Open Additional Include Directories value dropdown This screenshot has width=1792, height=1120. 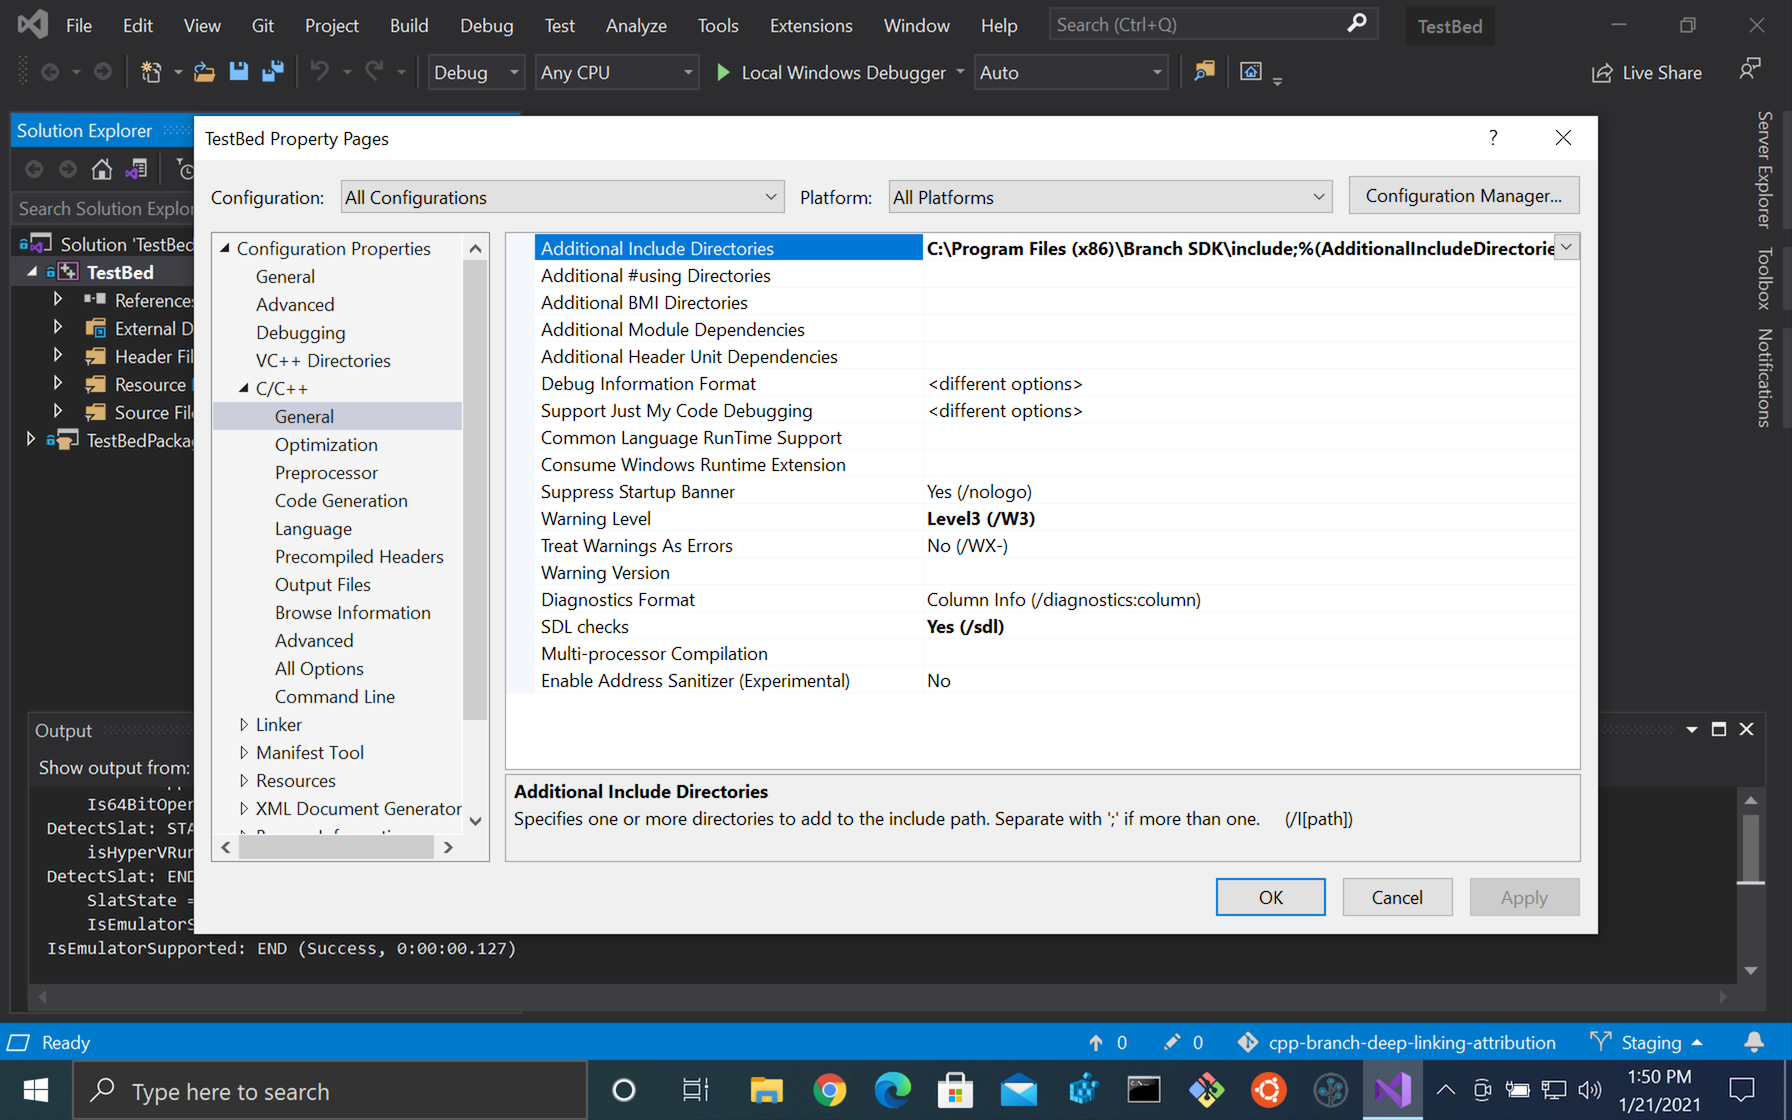(x=1567, y=247)
